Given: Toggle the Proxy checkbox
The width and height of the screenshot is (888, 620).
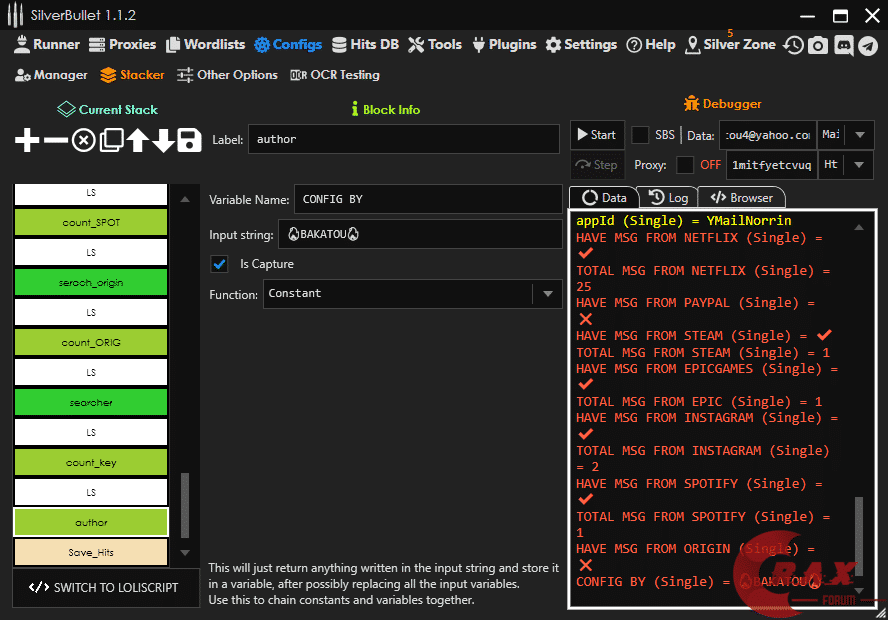Looking at the screenshot, I should point(685,165).
